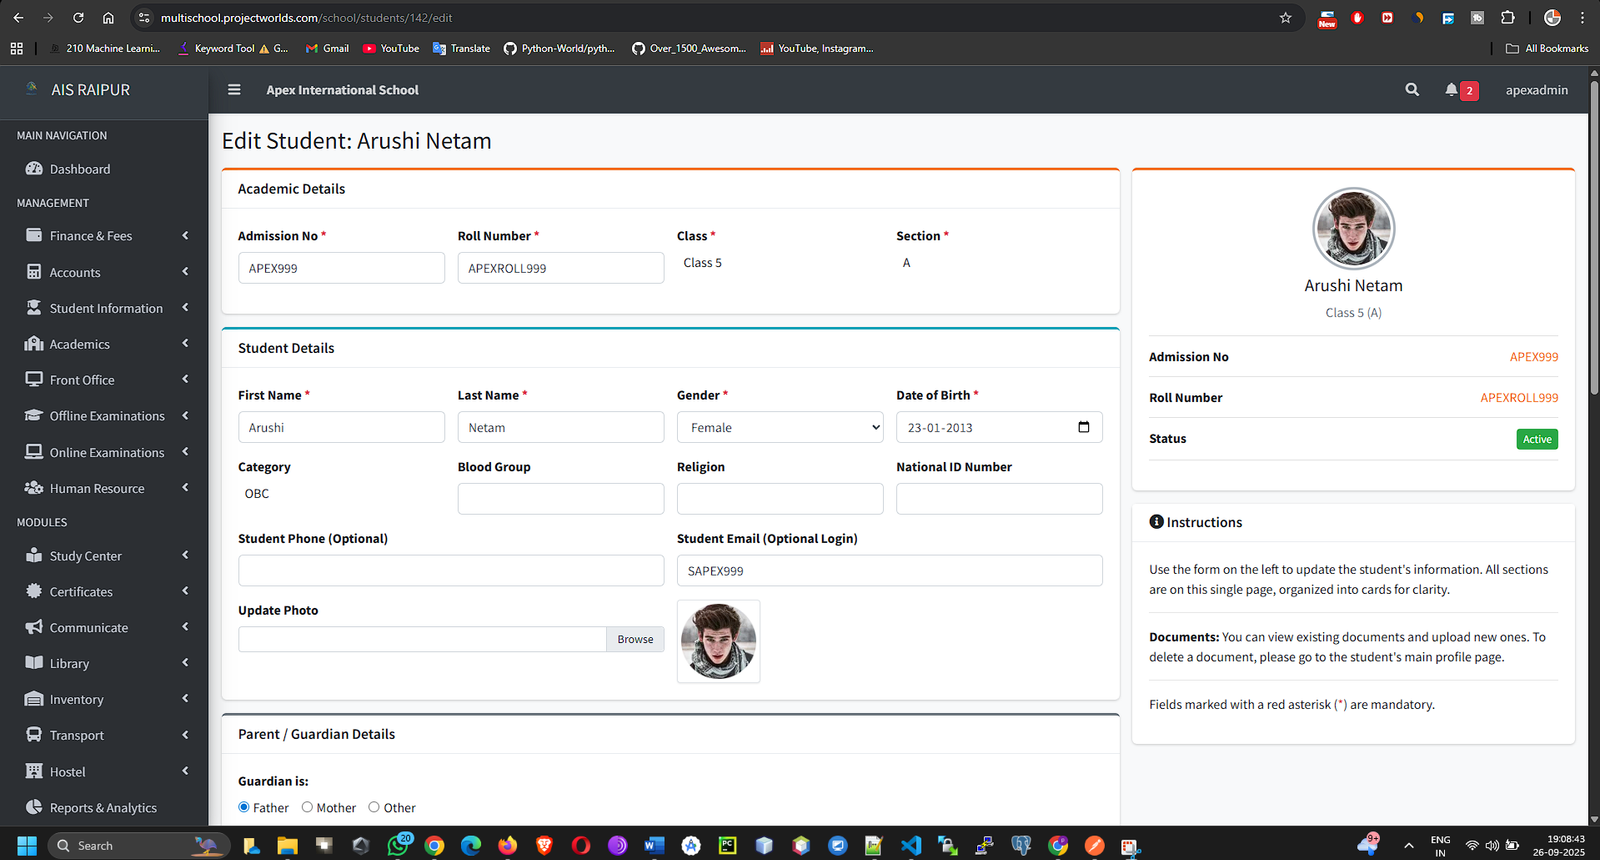Click the Transport bus icon
Viewport: 1600px width, 860px height.
point(34,735)
